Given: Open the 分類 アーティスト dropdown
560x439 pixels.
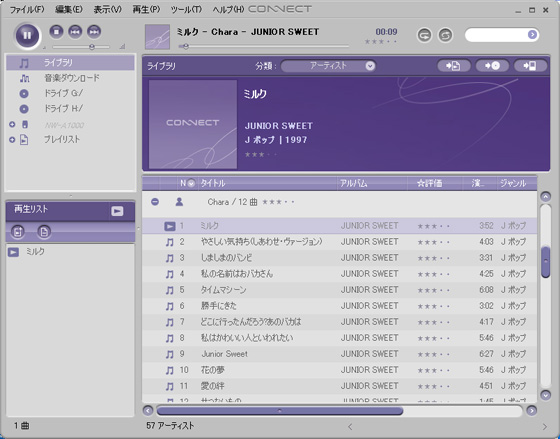Looking at the screenshot, I should point(328,66).
